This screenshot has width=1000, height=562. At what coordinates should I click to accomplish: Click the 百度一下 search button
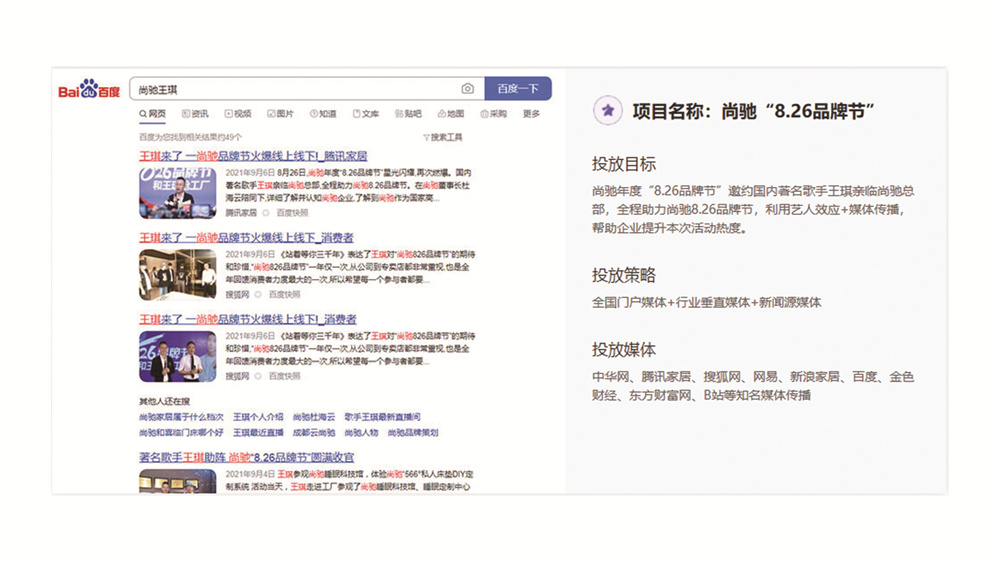pyautogui.click(x=517, y=89)
